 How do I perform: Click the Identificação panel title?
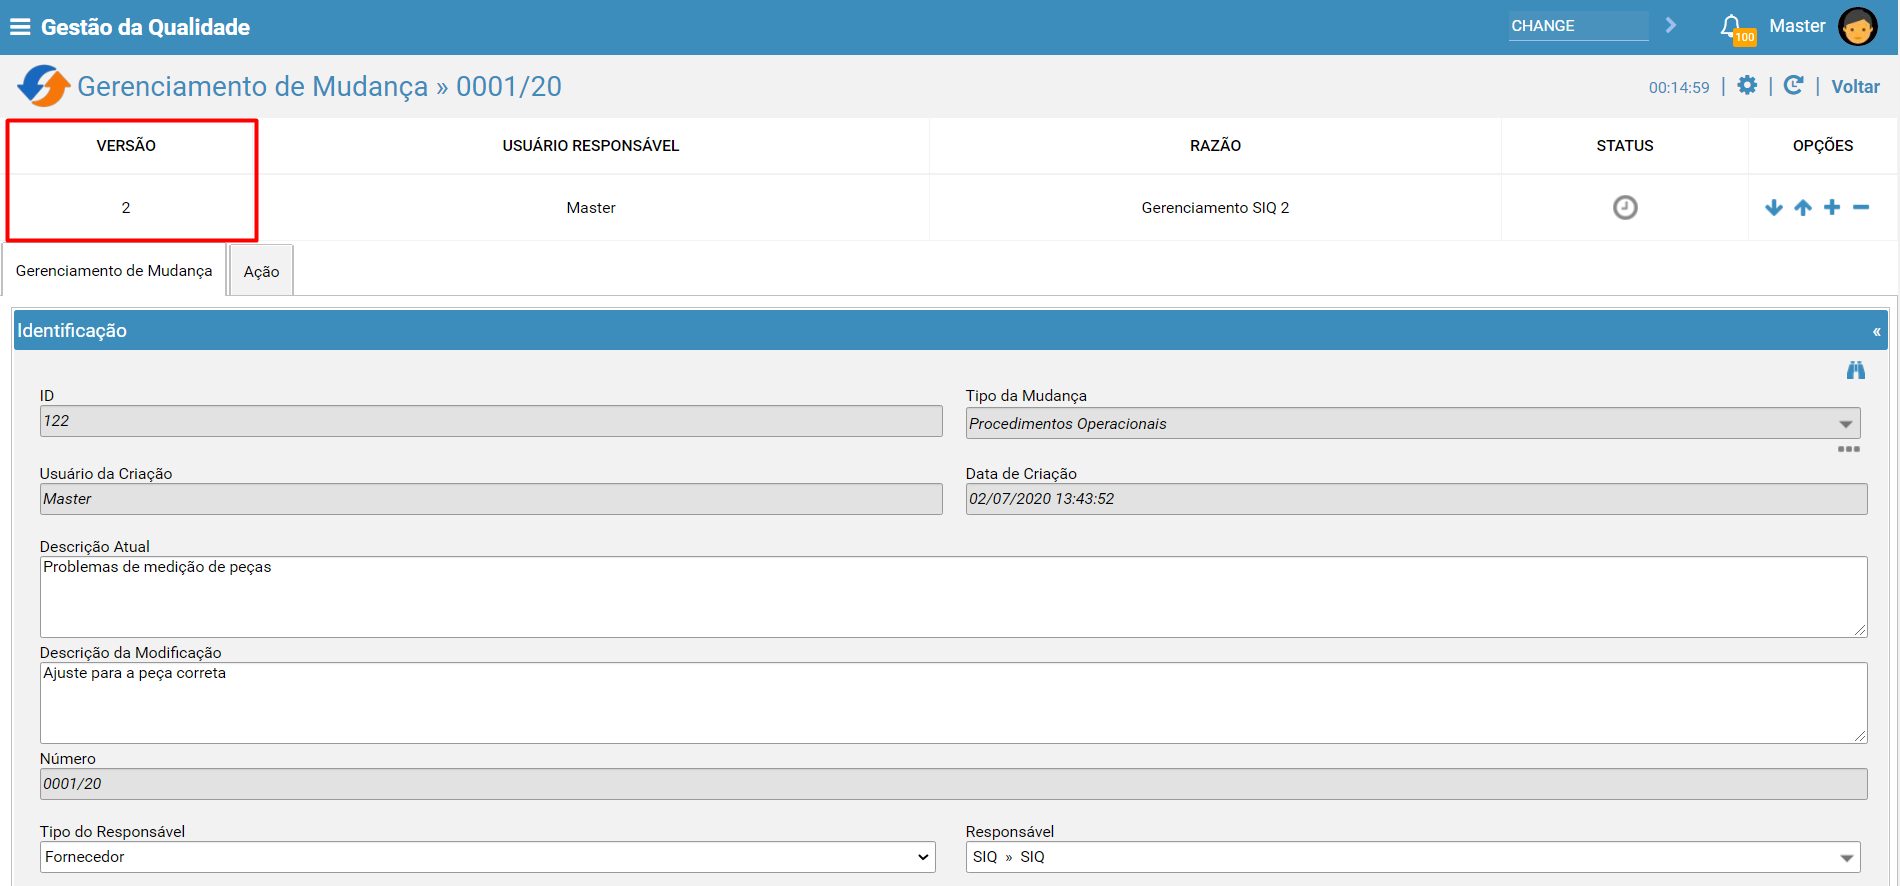pyautogui.click(x=72, y=331)
